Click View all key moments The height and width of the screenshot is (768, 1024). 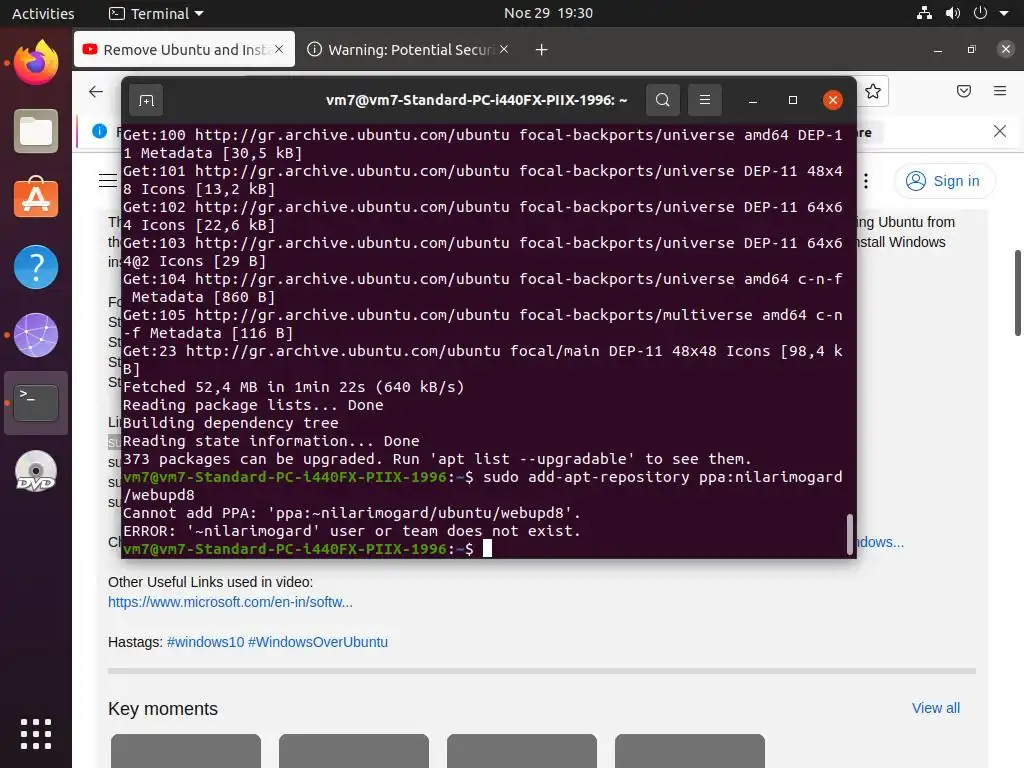935,708
